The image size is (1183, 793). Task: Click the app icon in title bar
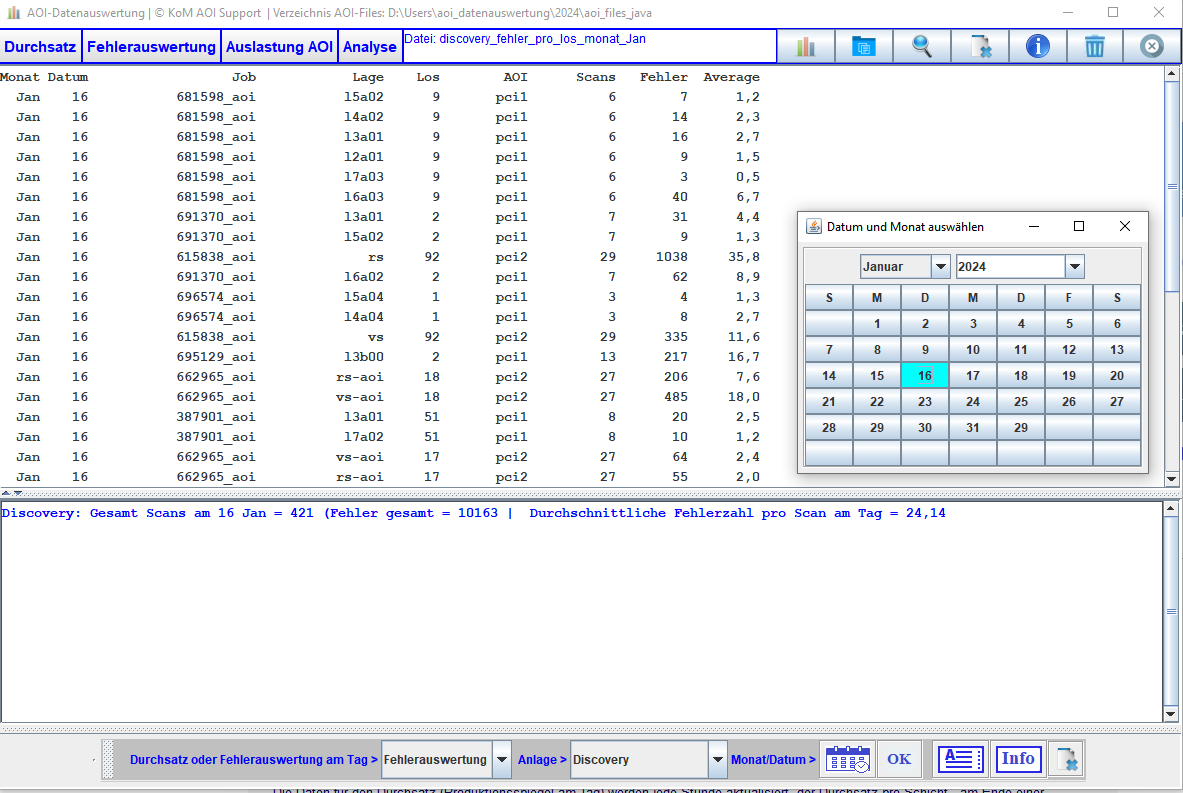tap(13, 13)
